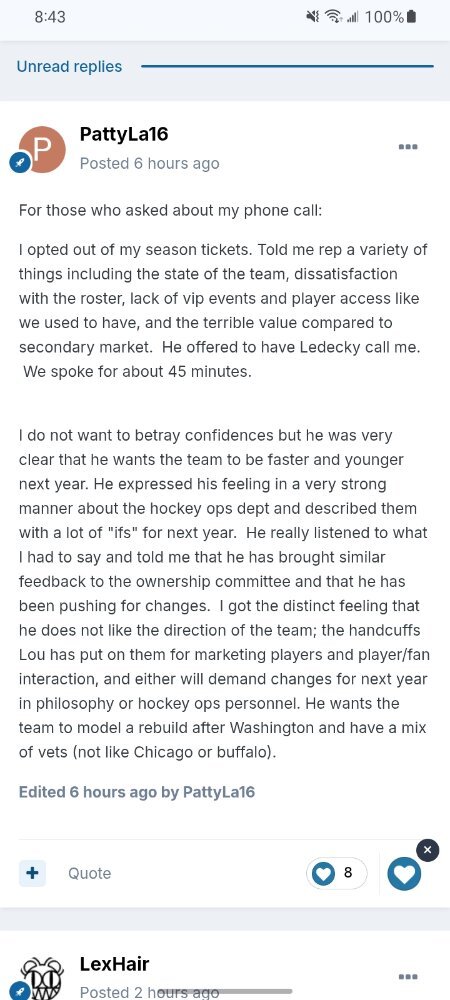The width and height of the screenshot is (450, 1000).
Task: View the 8 likes reaction count
Action: pos(337,872)
